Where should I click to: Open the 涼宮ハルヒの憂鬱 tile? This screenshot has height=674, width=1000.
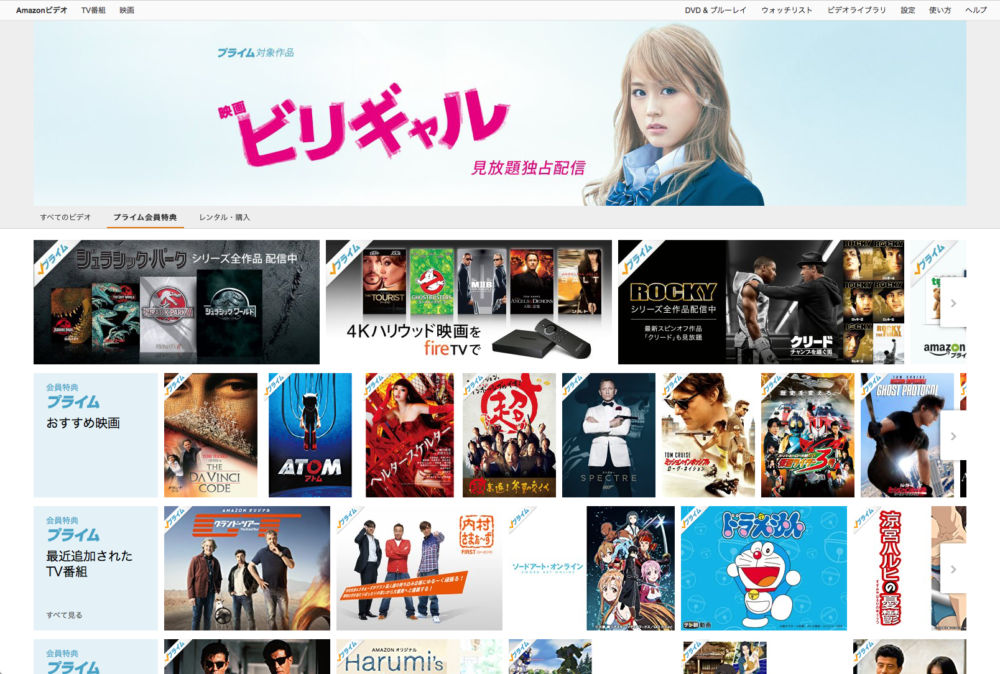pyautogui.click(x=909, y=568)
